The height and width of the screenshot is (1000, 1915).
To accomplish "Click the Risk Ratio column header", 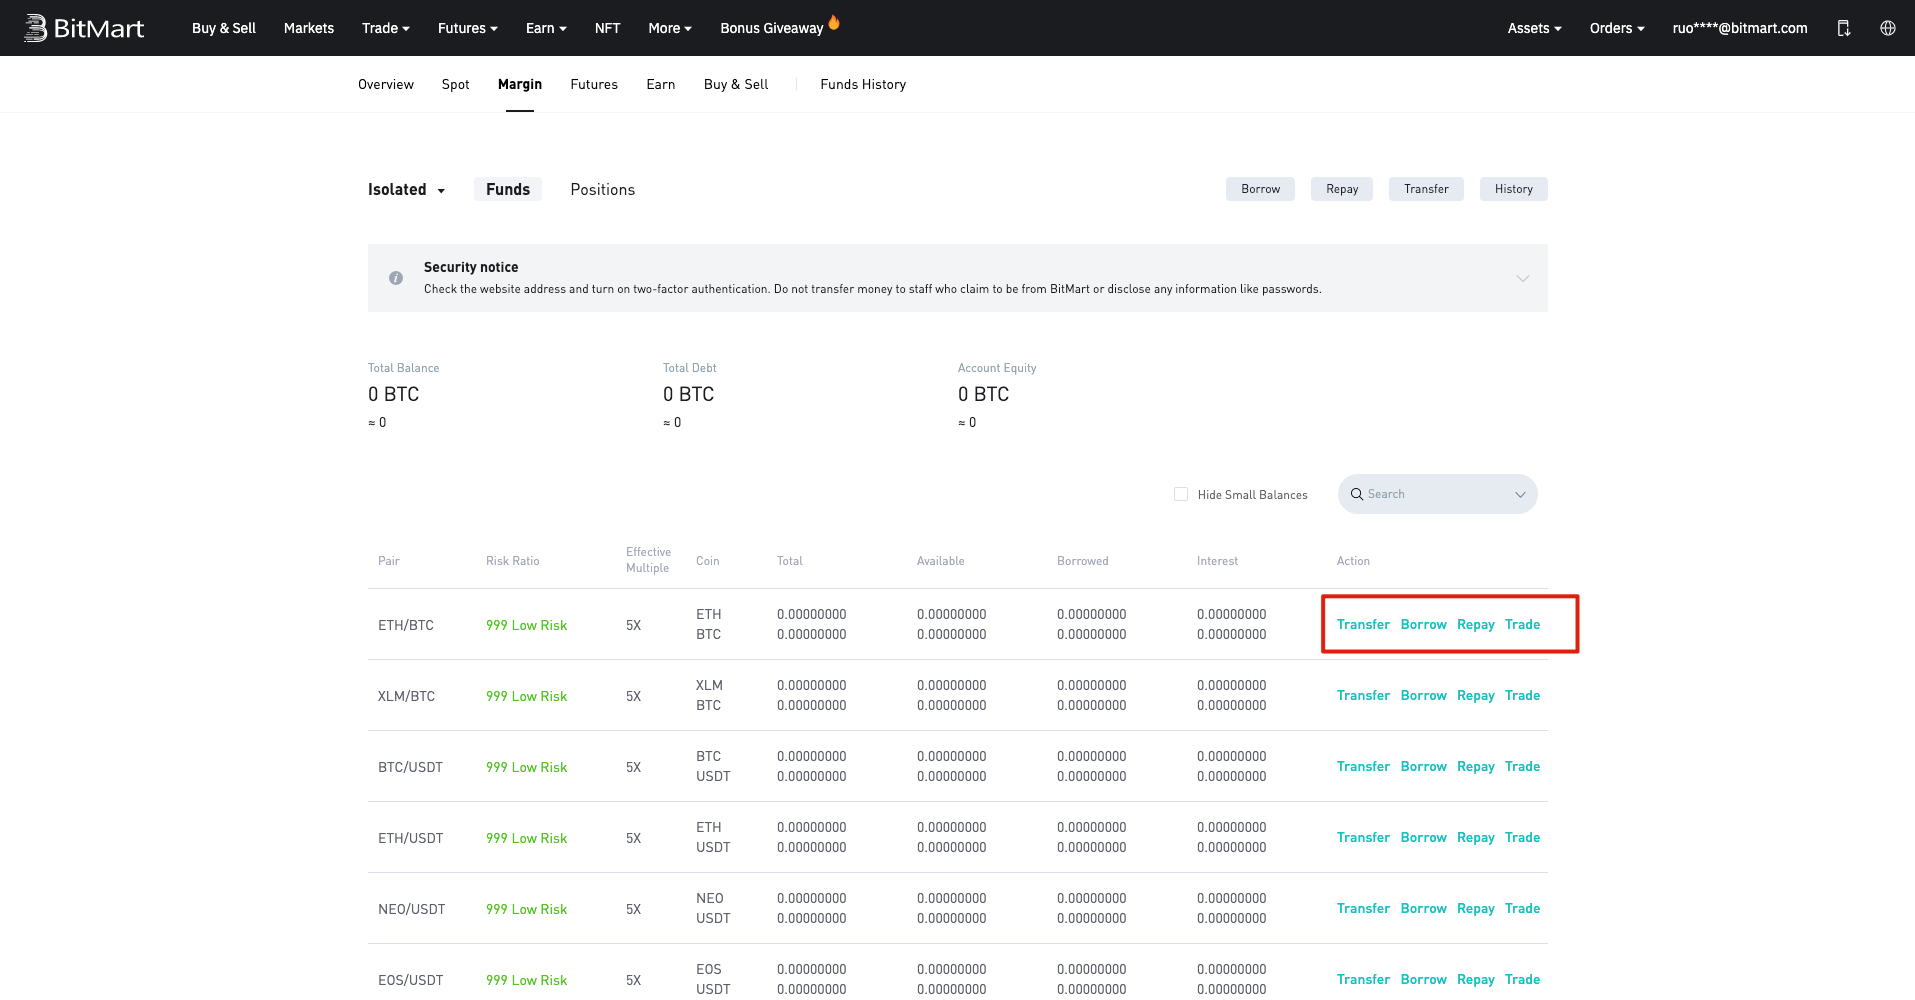I will pos(512,561).
